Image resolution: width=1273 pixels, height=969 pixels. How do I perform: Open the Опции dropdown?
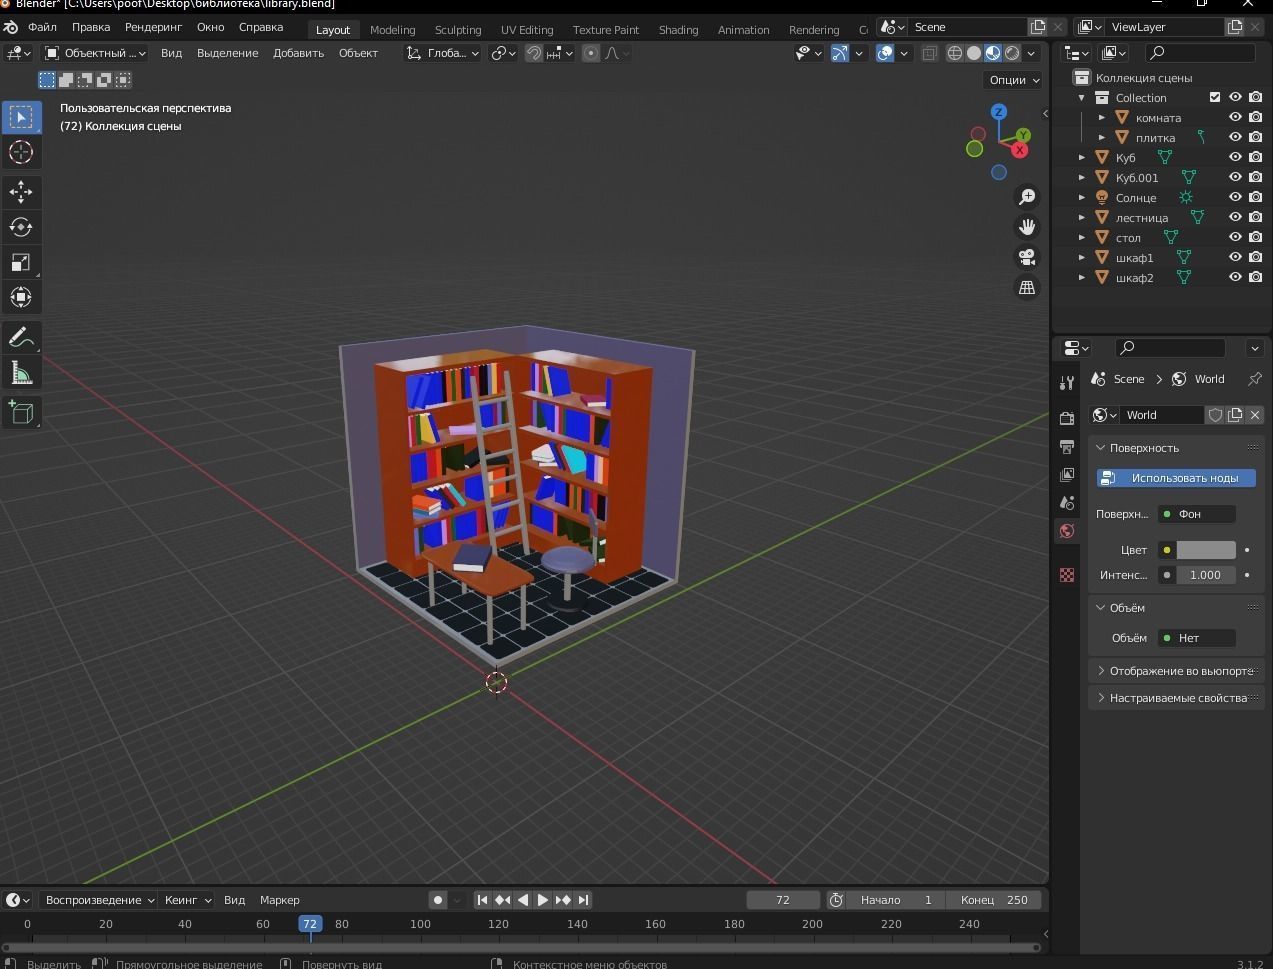point(1013,80)
